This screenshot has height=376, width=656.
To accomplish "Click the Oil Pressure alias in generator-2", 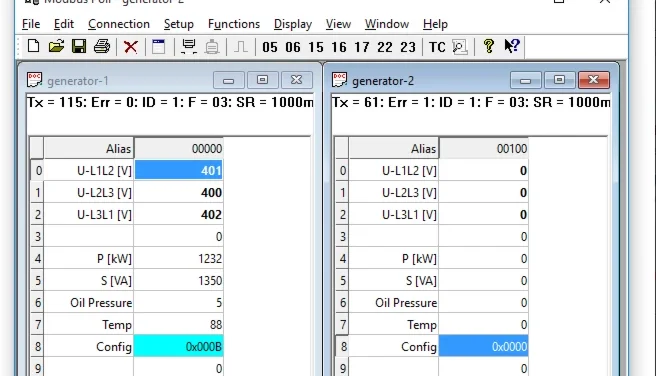I will [394, 302].
